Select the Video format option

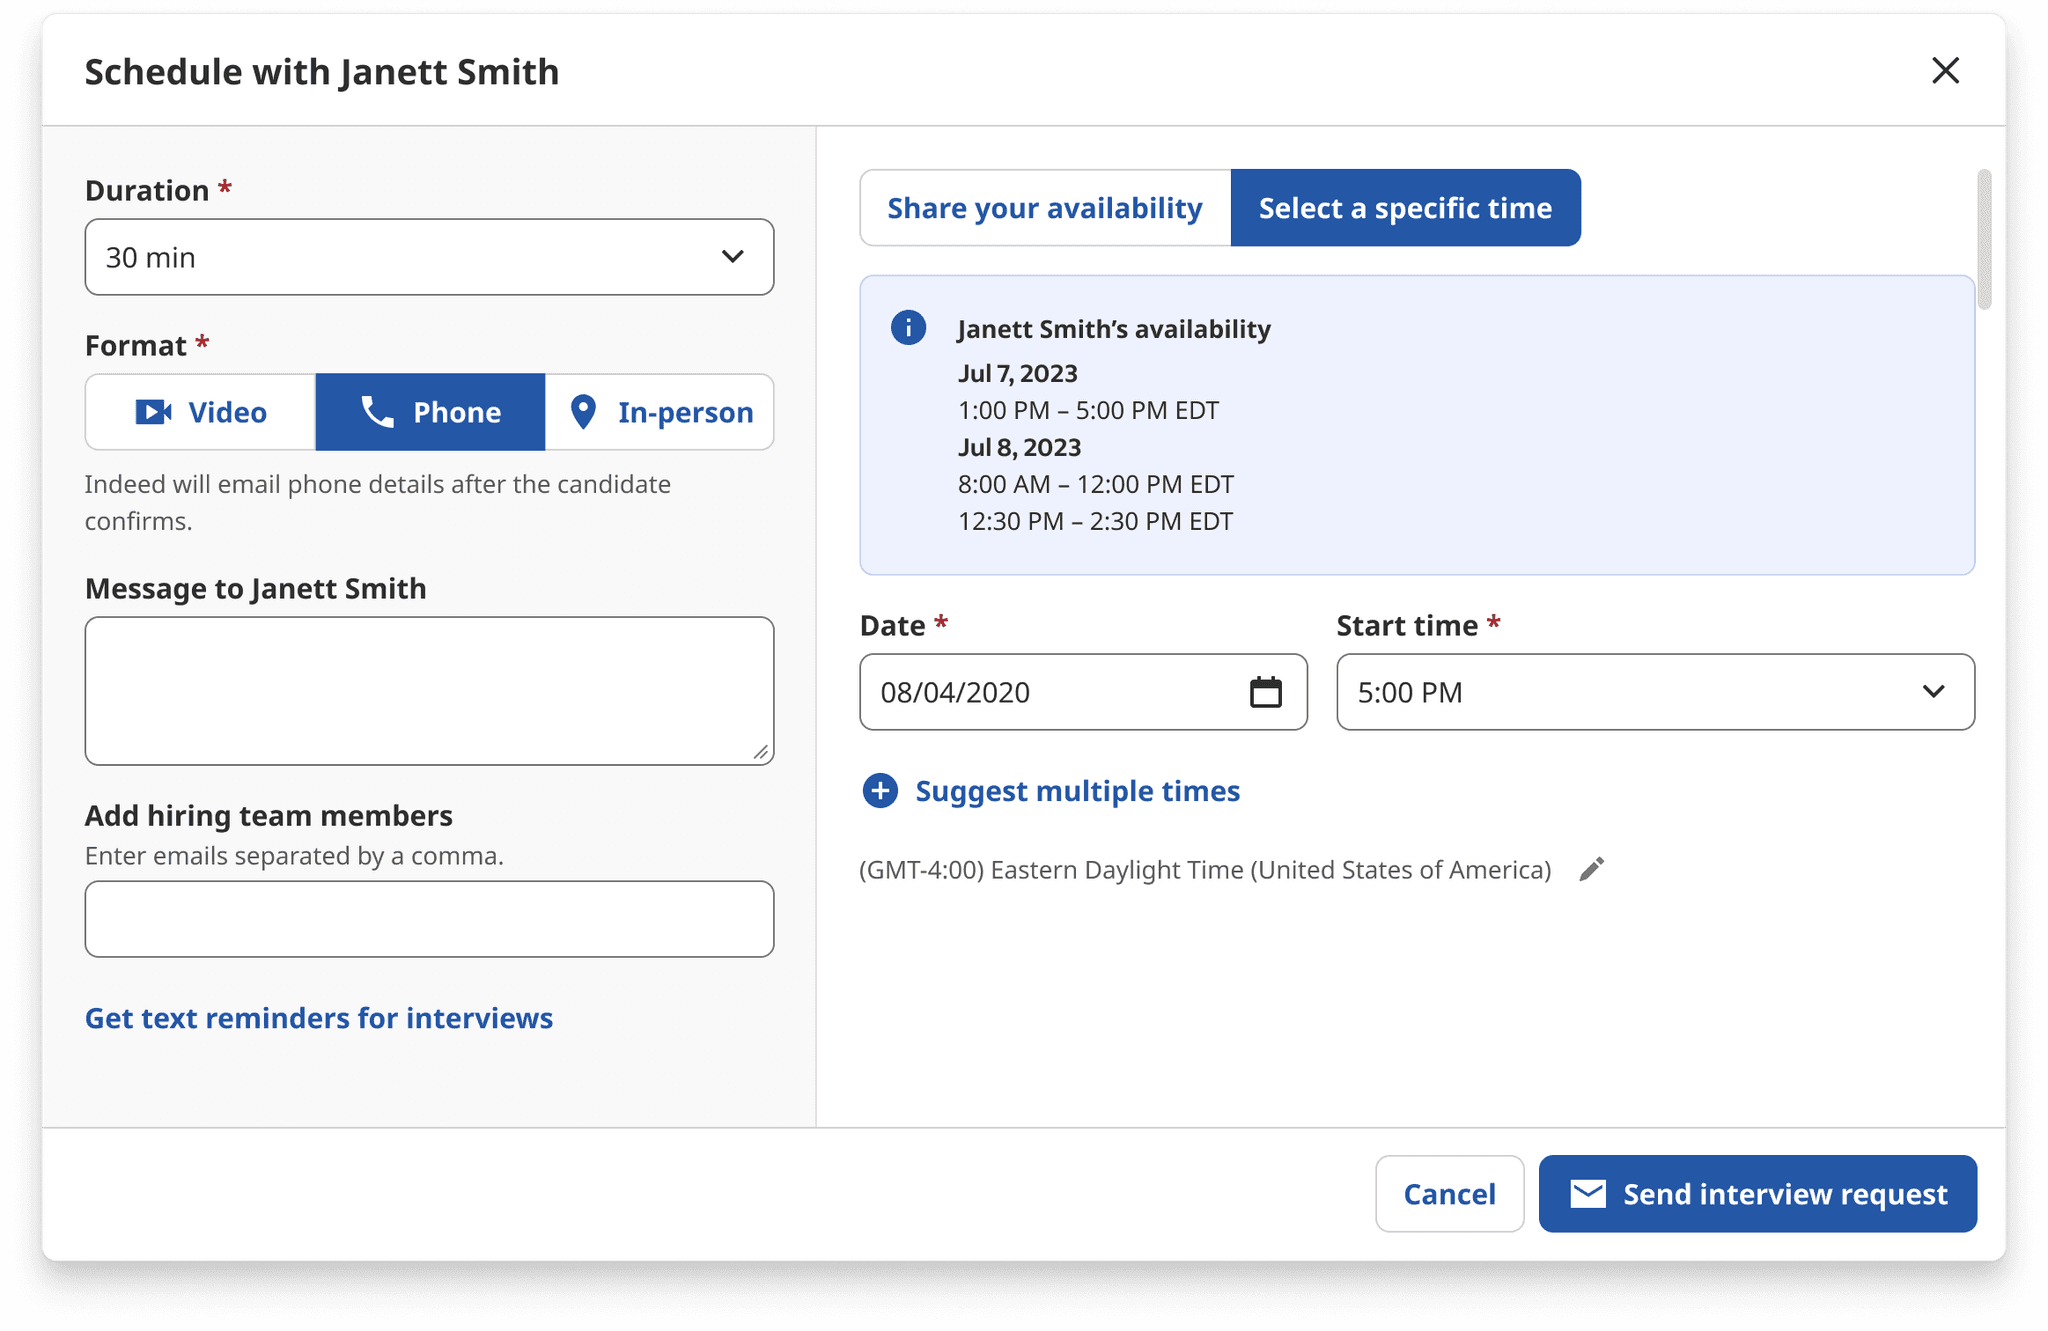click(200, 412)
